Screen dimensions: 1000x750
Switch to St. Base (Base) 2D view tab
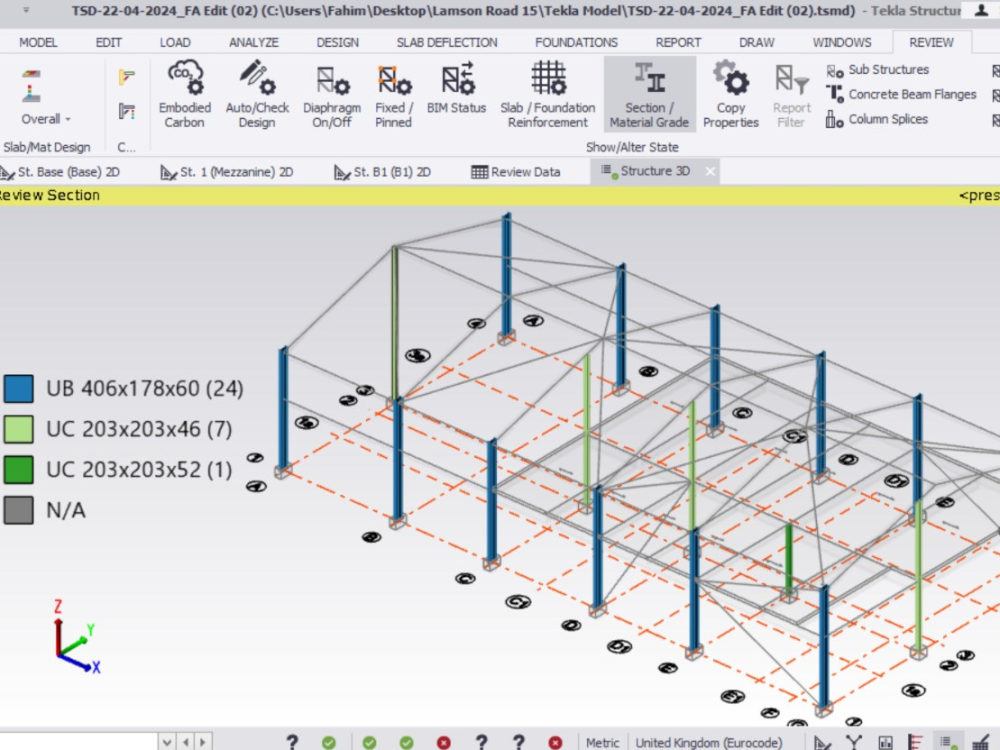tap(61, 172)
